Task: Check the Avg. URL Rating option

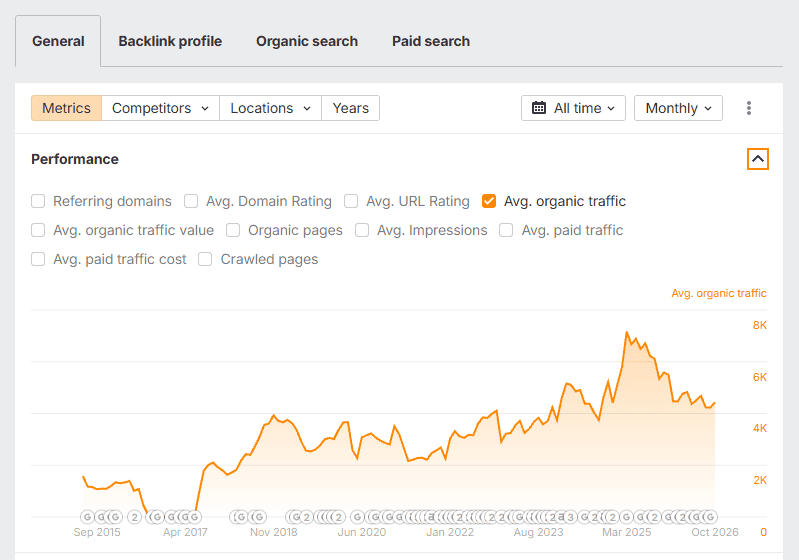Action: pyautogui.click(x=351, y=201)
